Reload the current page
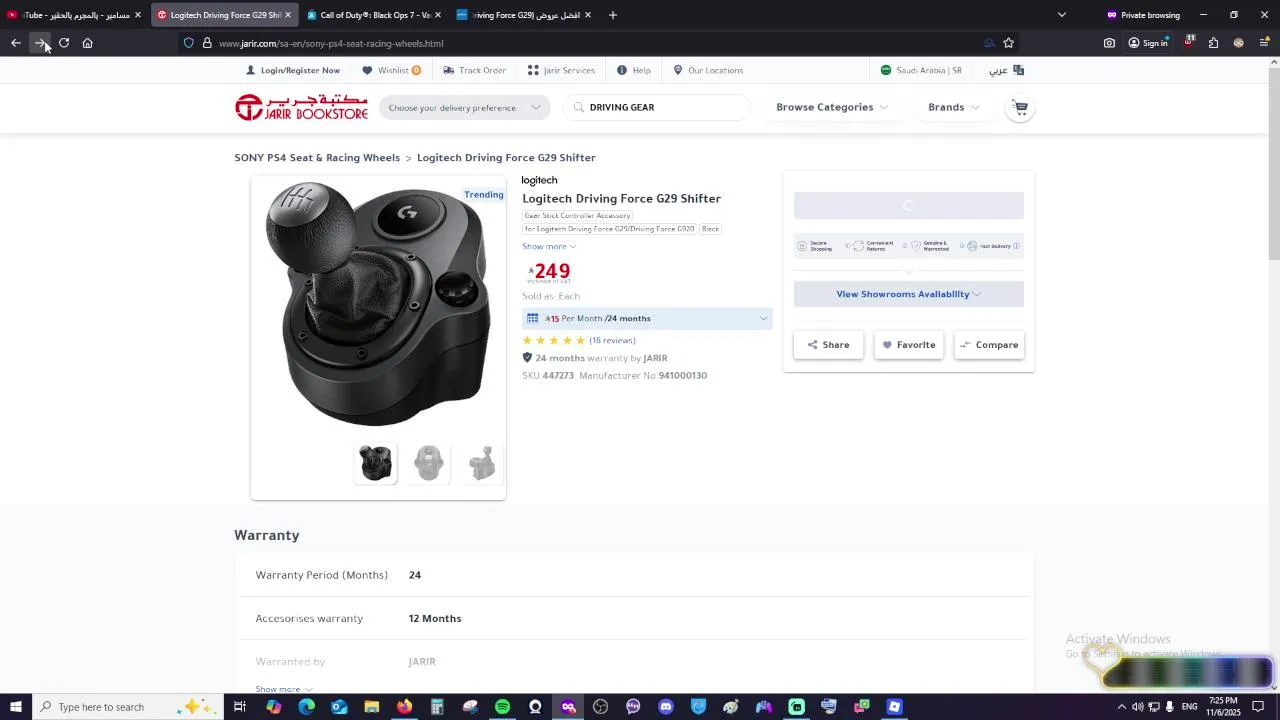Image resolution: width=1280 pixels, height=720 pixels. 64,43
